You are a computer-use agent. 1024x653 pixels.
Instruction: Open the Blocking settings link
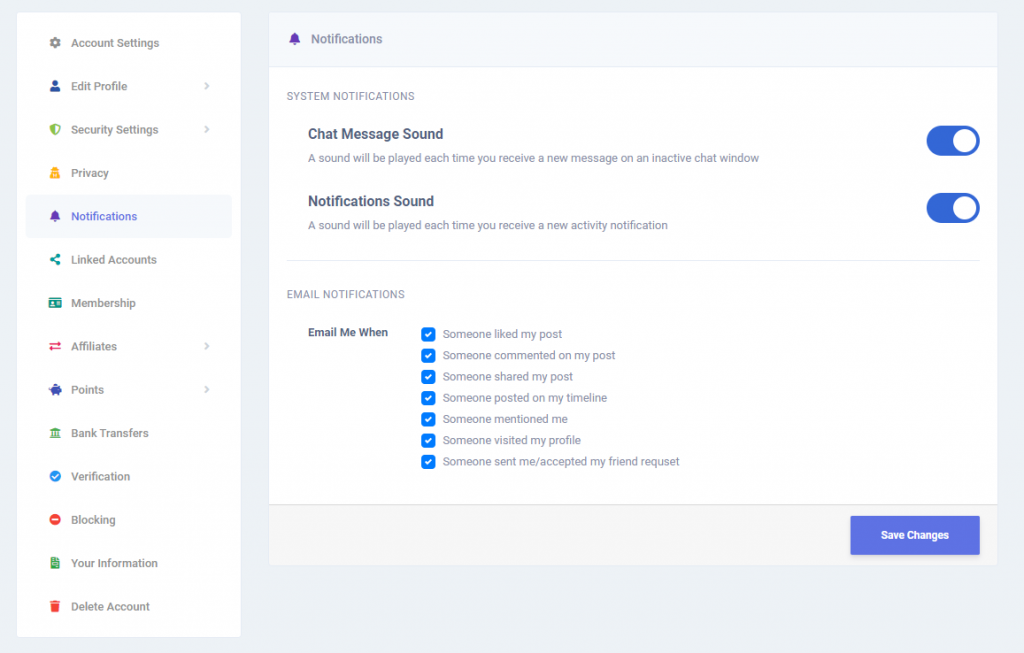(x=129, y=520)
